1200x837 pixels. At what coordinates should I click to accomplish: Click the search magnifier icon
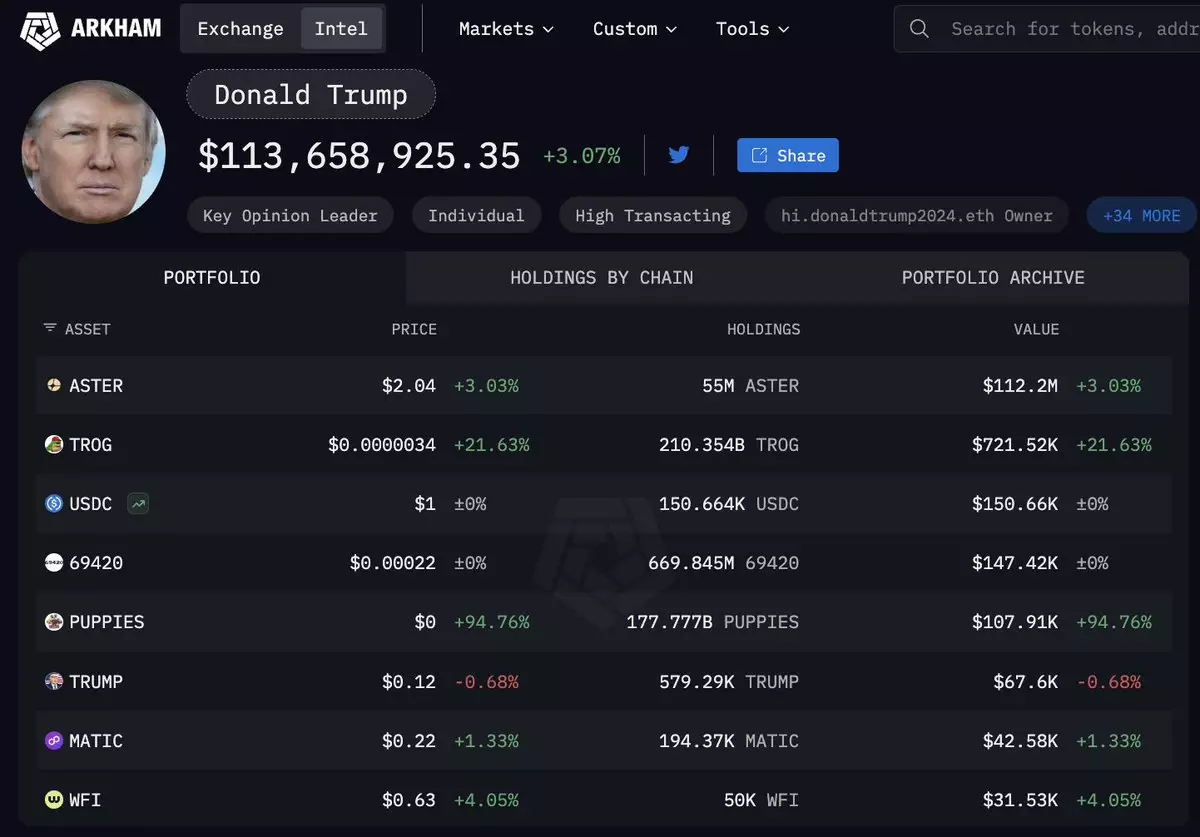tap(919, 28)
